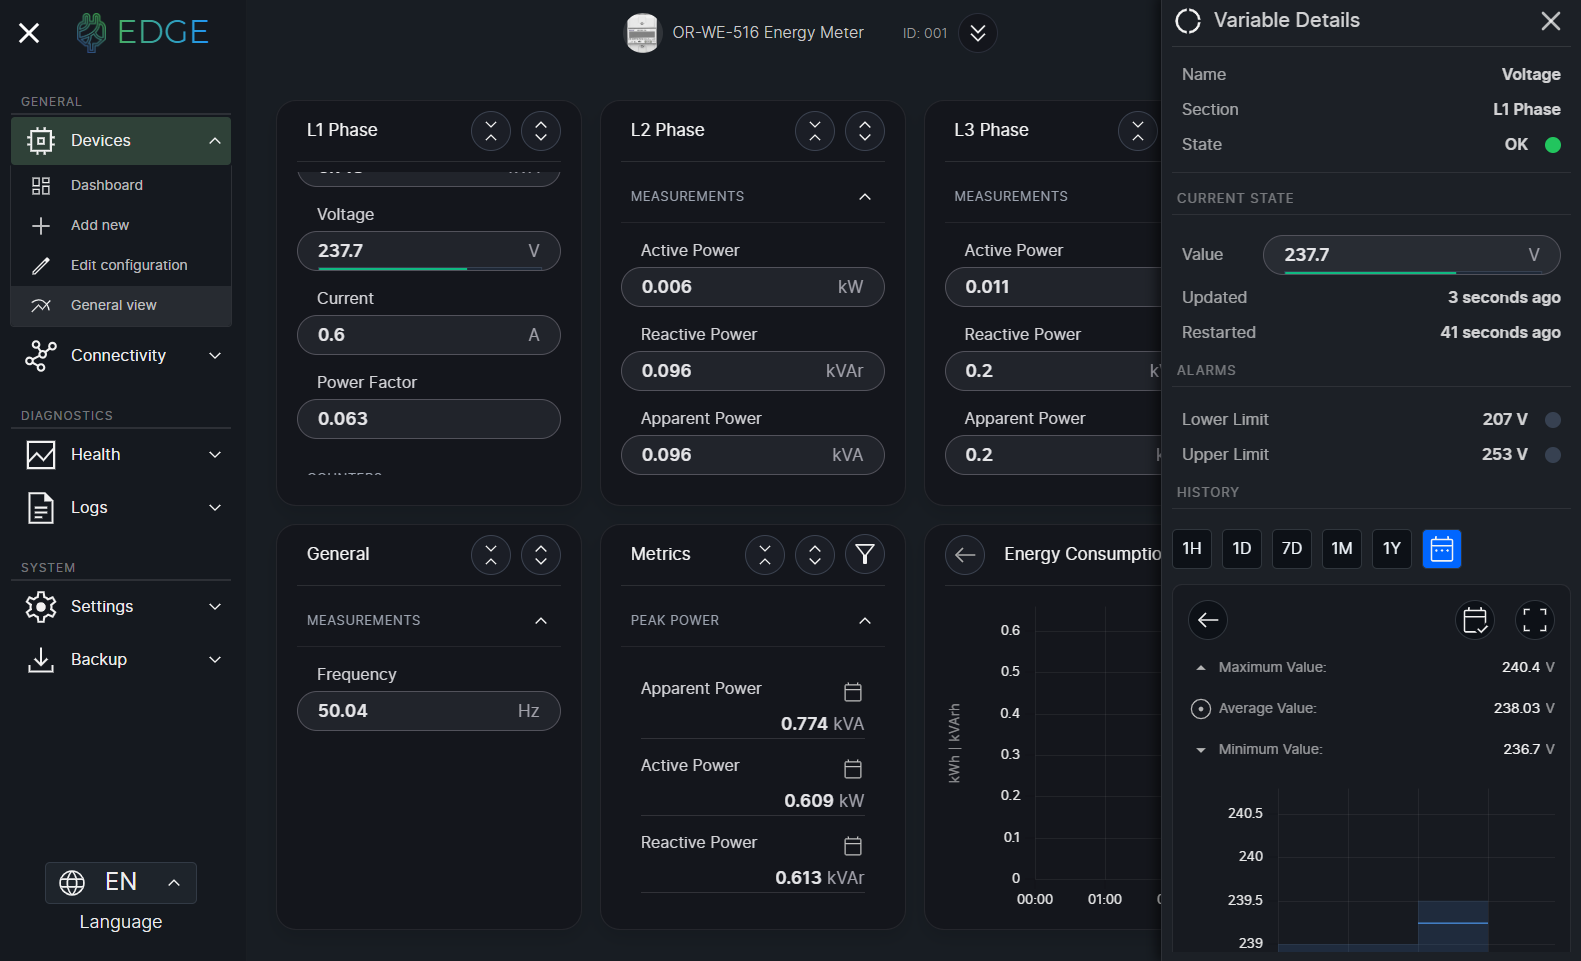Click the Backup download icon
The image size is (1581, 961).
click(41, 660)
